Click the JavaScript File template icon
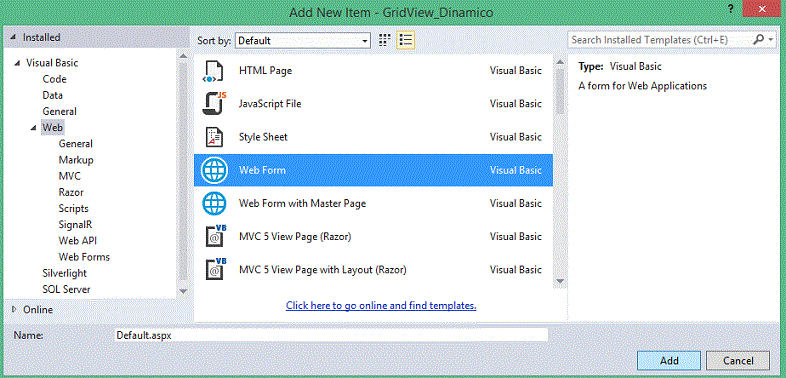786x378 pixels. click(x=215, y=104)
